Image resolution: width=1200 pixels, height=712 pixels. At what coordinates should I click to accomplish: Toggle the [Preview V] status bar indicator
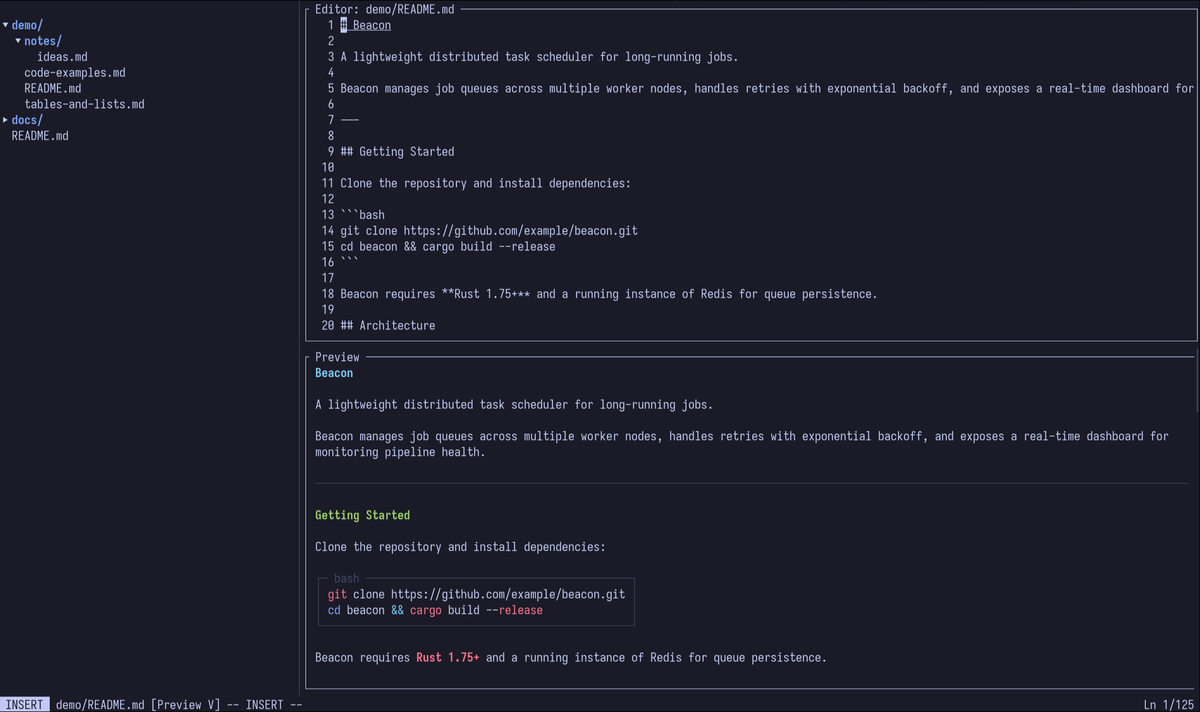185,704
